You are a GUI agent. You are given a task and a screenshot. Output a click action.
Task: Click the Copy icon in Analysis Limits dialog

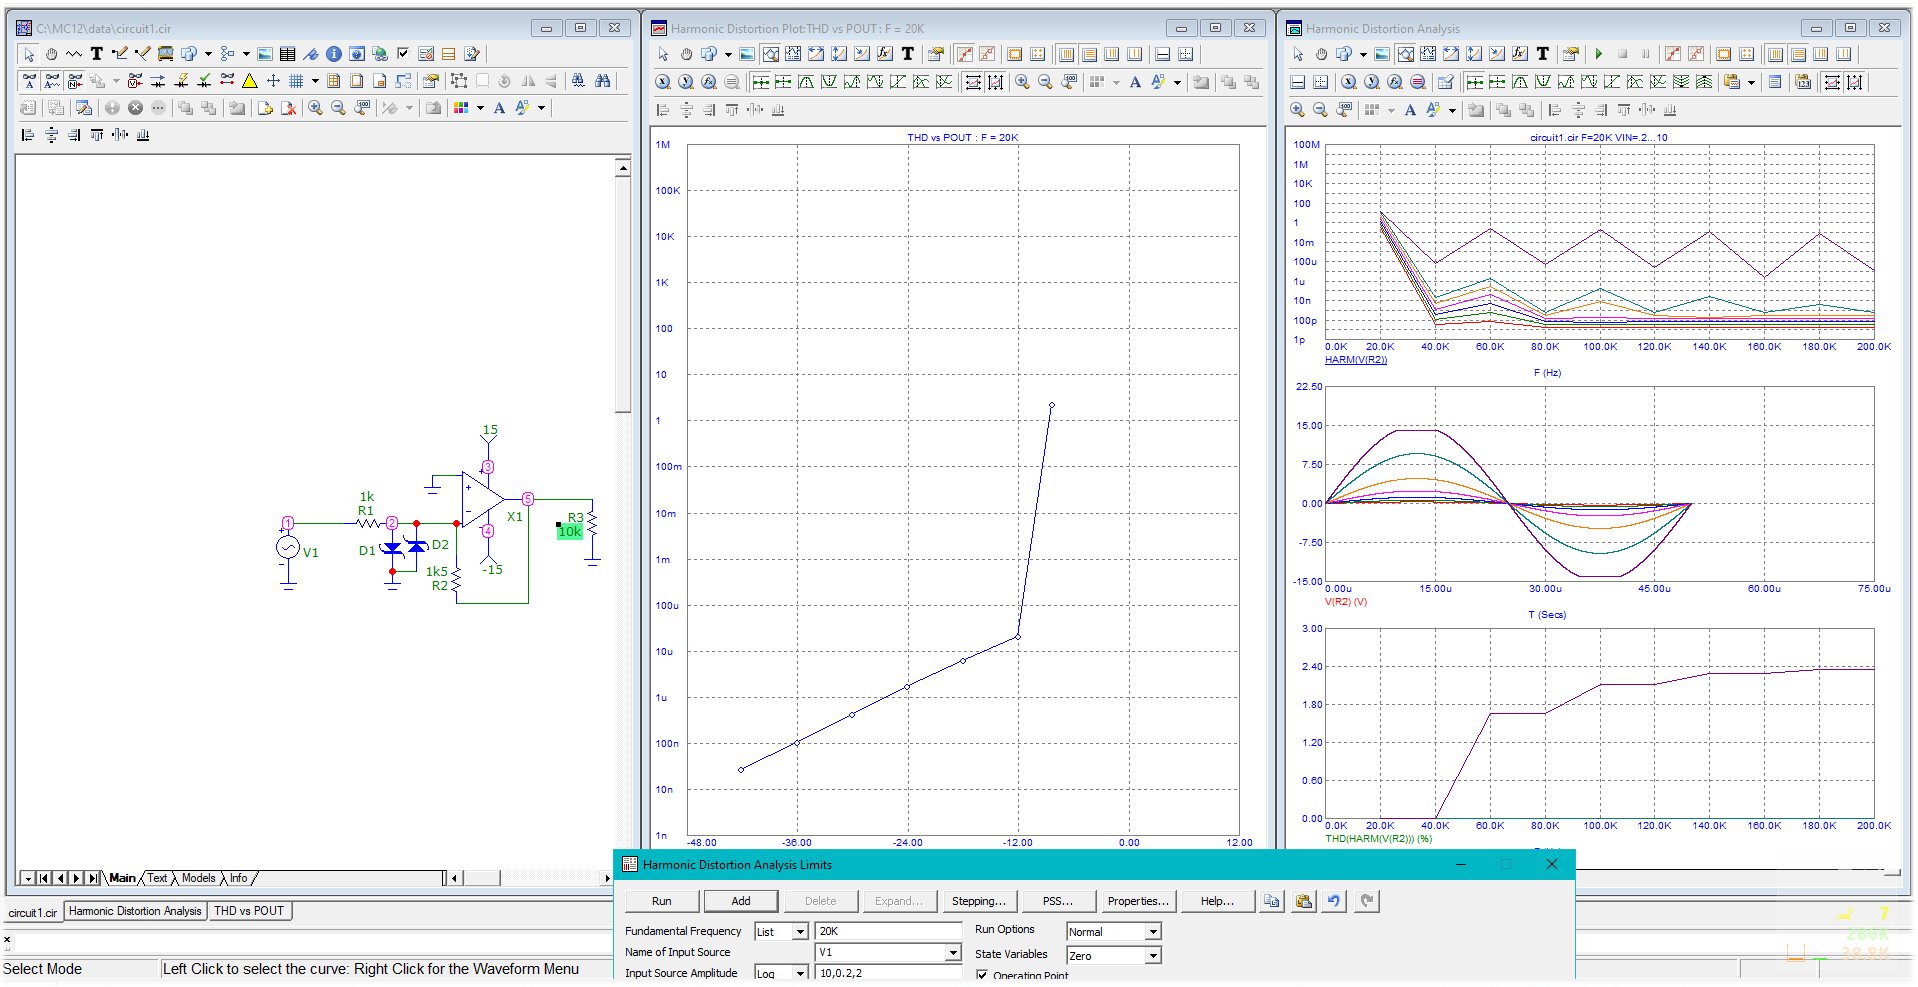[x=1271, y=901]
